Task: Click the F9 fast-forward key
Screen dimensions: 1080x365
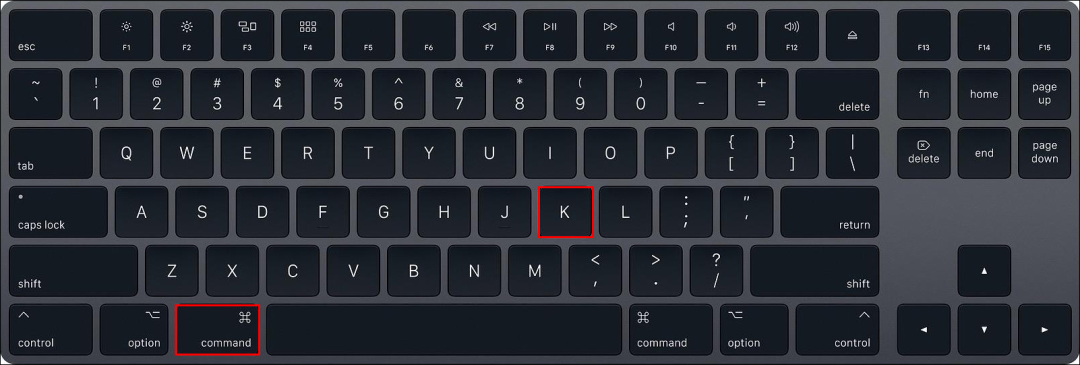Action: pos(610,35)
